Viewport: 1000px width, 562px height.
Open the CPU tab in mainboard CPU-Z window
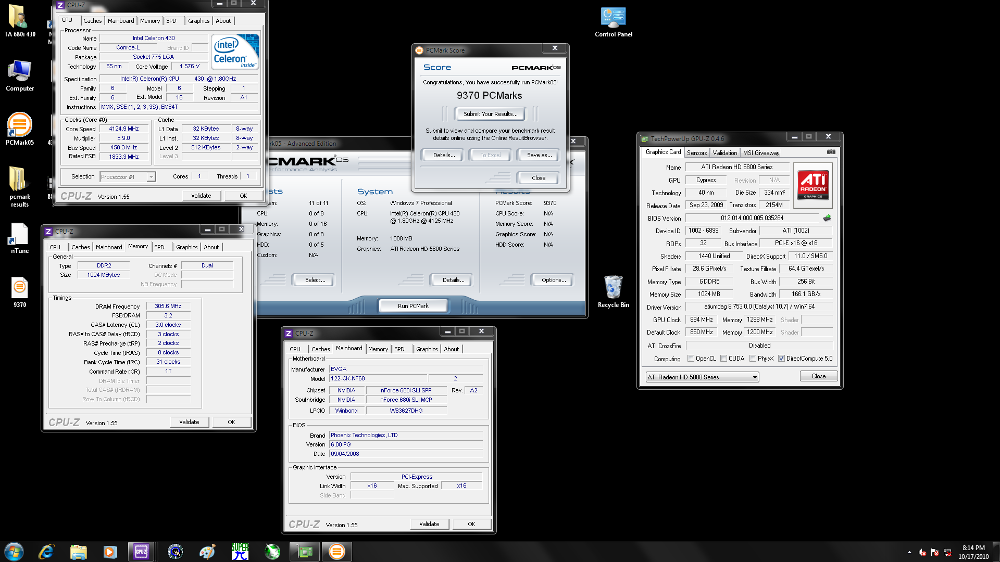(x=296, y=349)
